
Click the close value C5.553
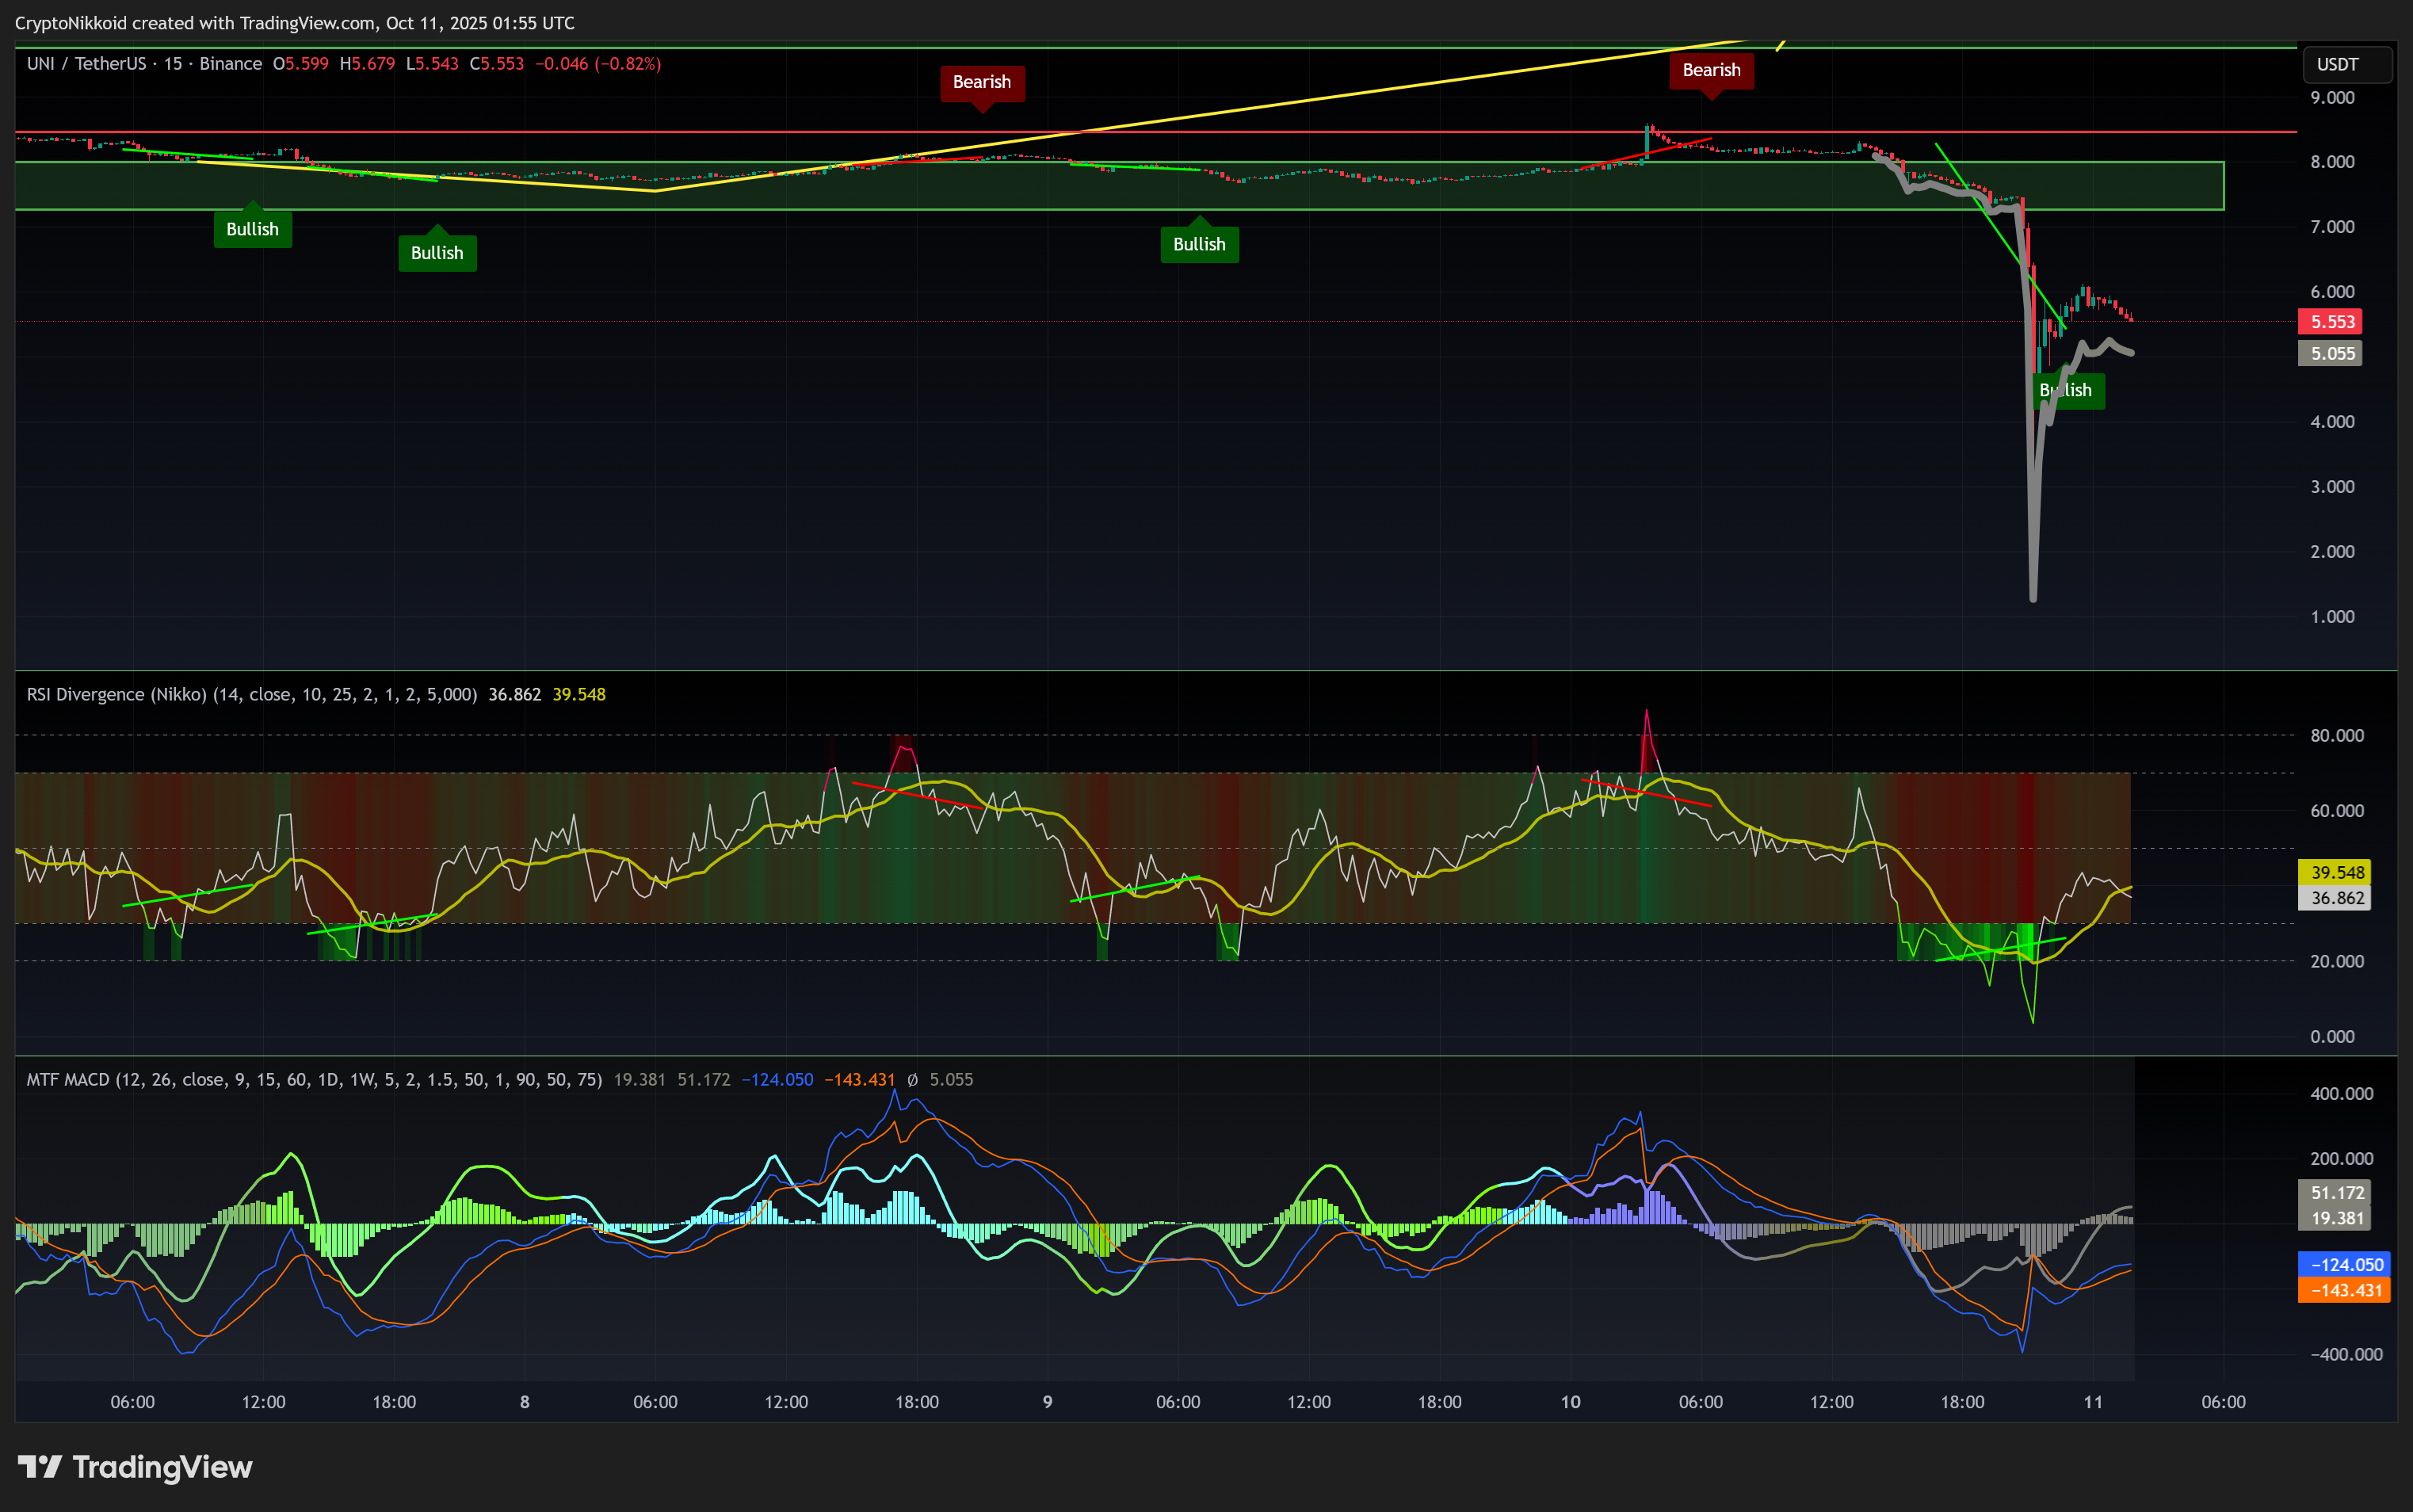pyautogui.click(x=497, y=64)
